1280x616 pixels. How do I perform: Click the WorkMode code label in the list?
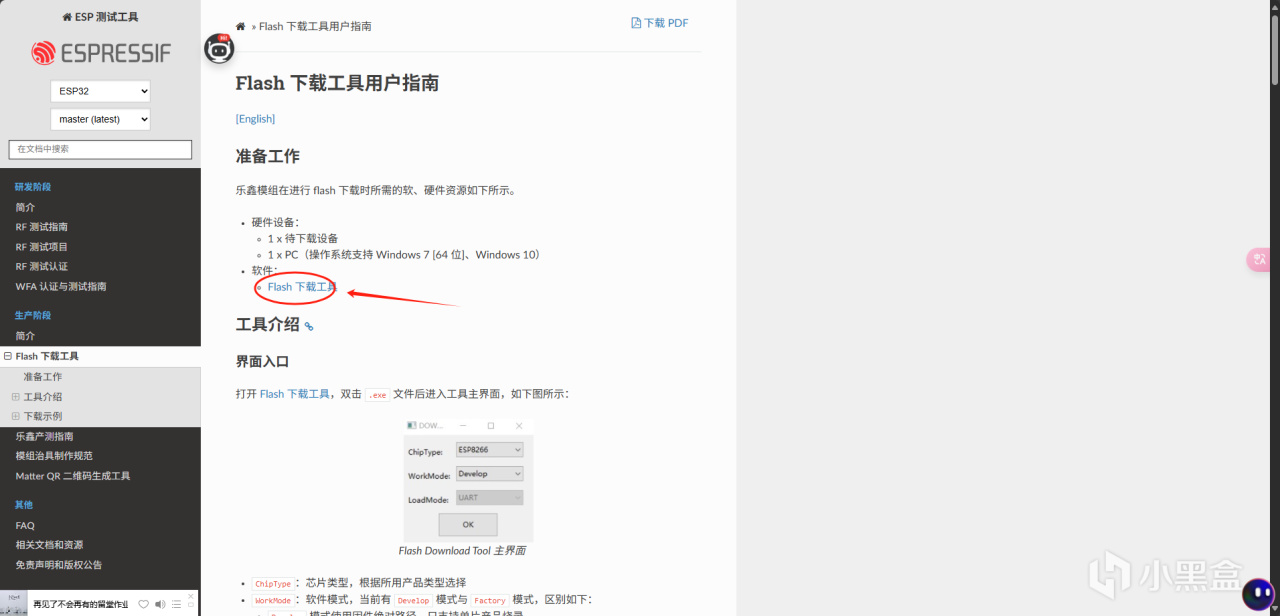pos(273,601)
